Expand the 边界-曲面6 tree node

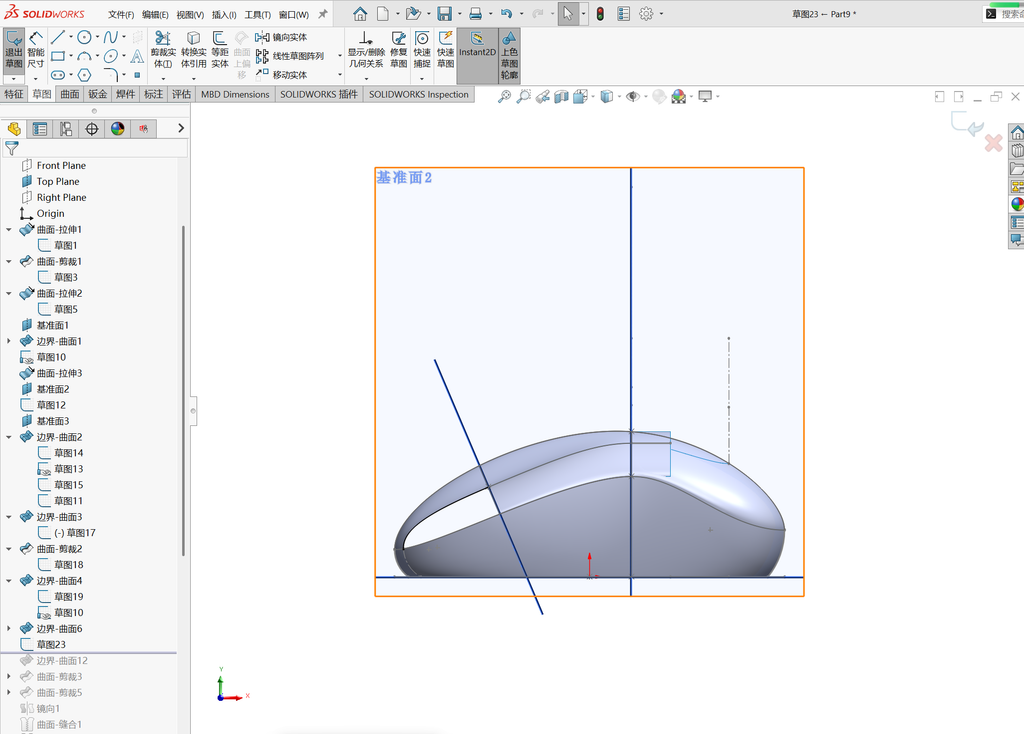click(8, 628)
